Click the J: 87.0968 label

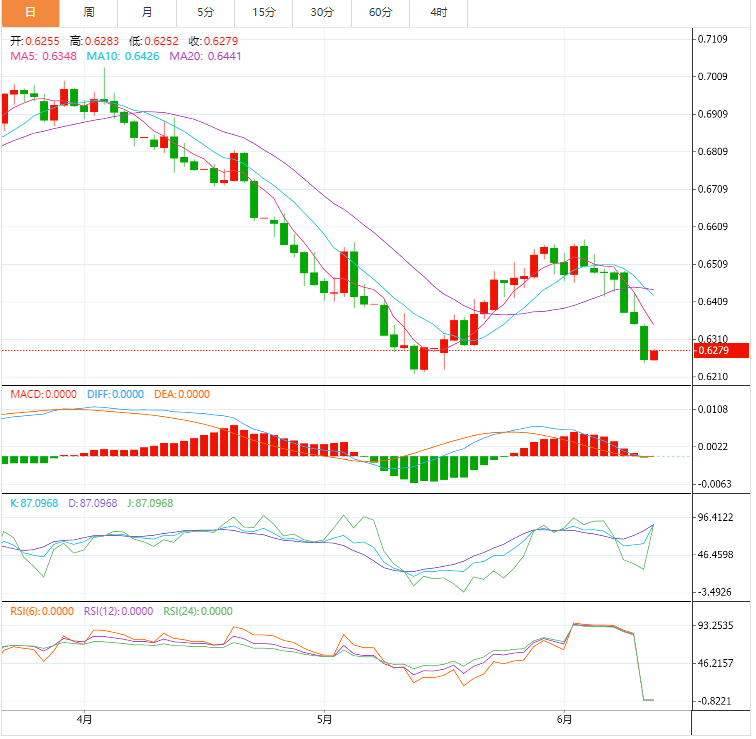(150, 504)
